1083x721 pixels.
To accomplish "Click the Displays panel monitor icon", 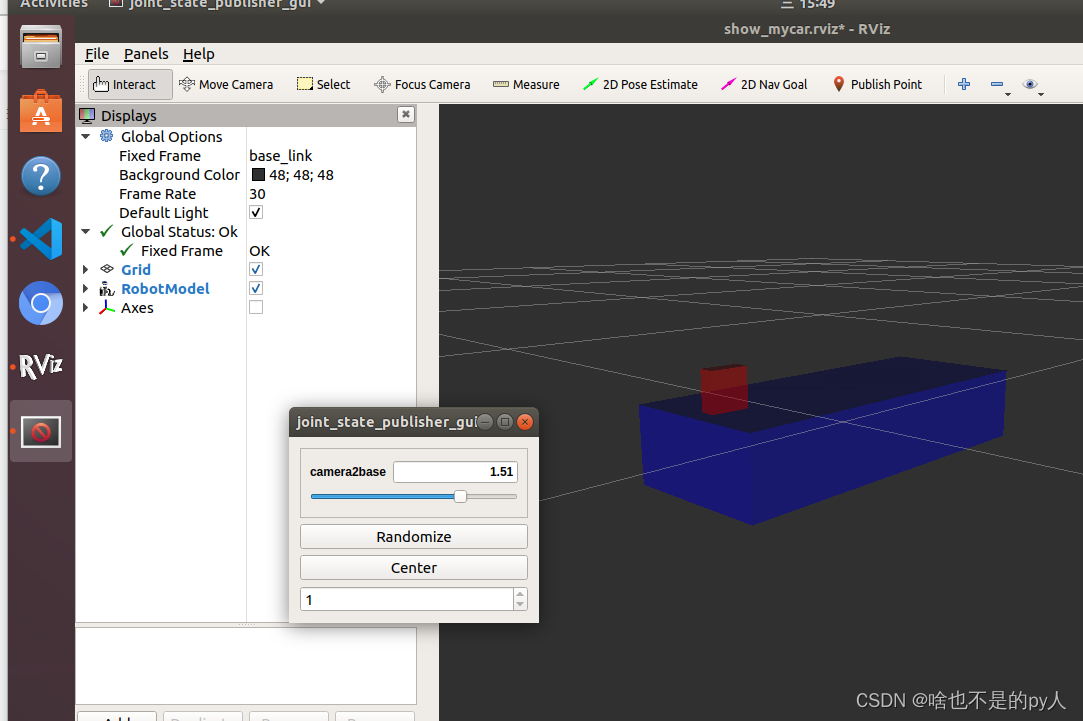I will 87,115.
